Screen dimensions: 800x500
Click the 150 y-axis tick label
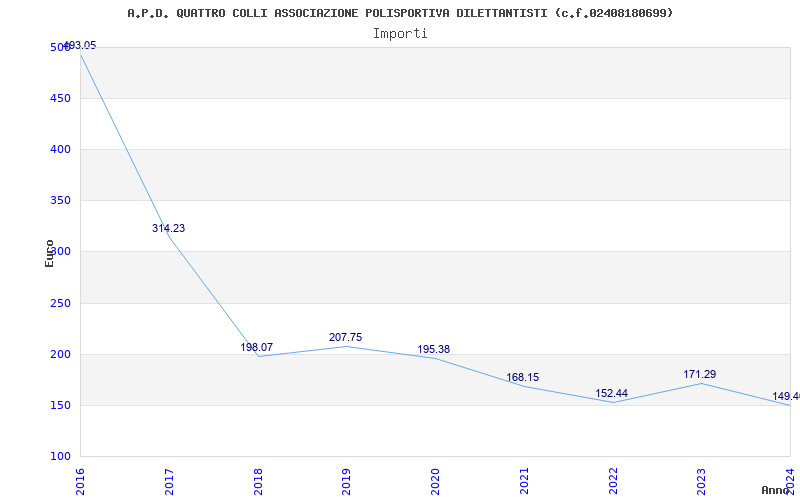click(x=60, y=406)
